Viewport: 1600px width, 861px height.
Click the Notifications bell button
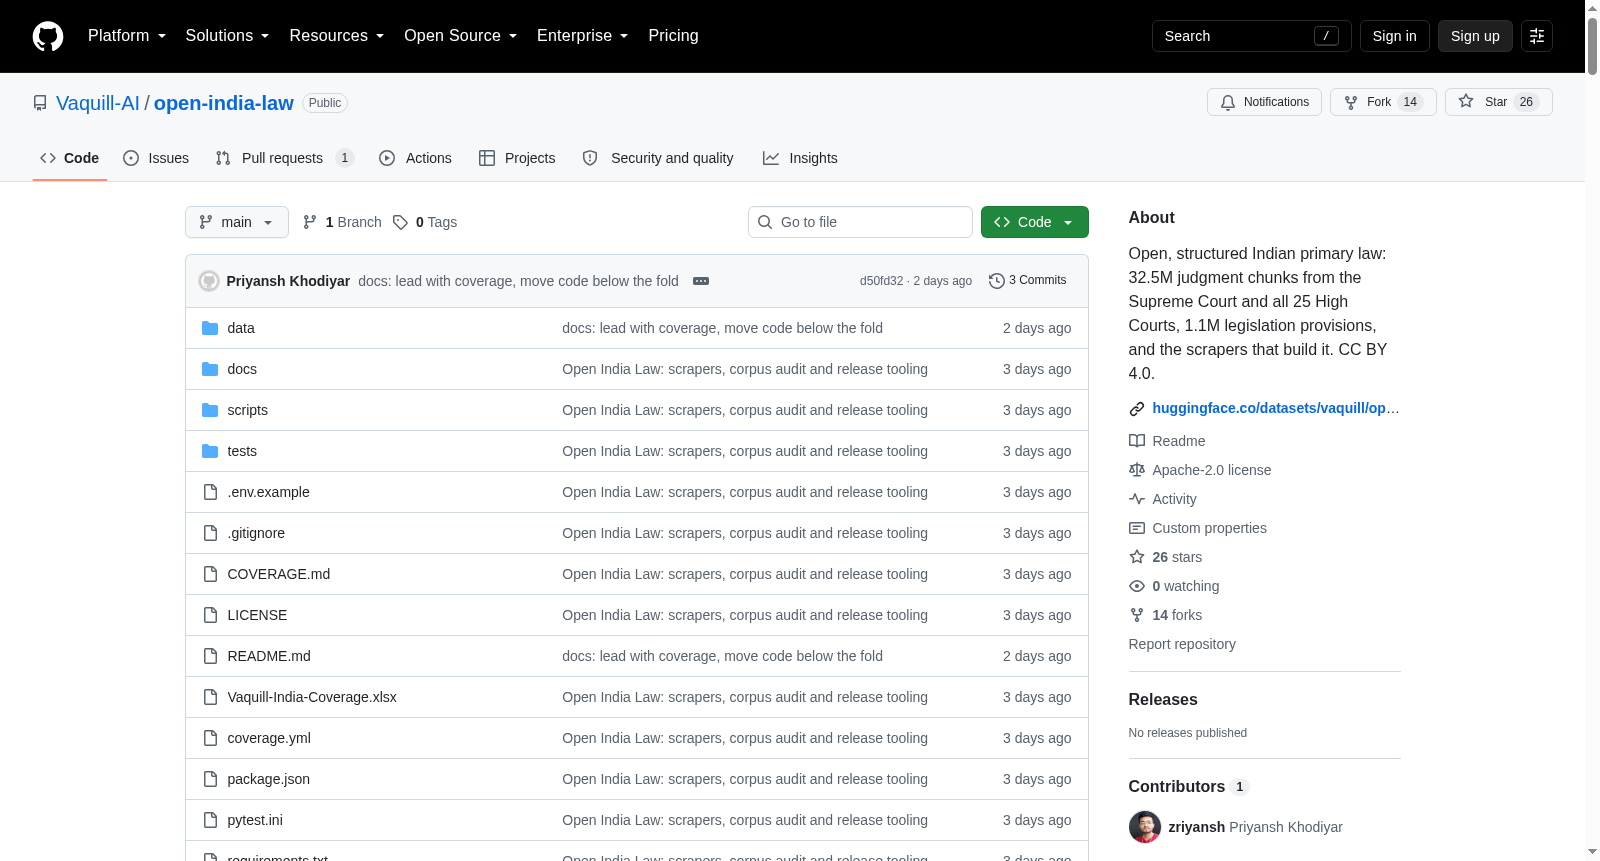coord(1265,102)
